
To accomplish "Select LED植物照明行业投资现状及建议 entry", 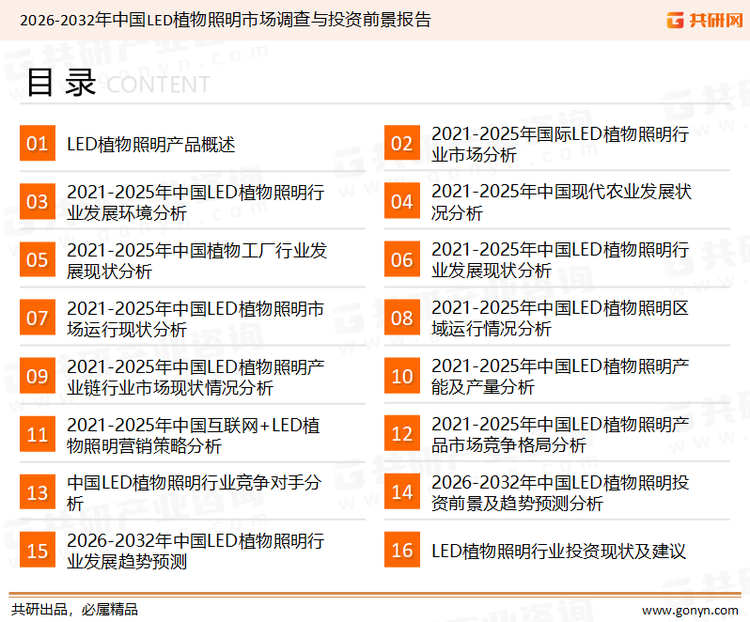I will (x=558, y=550).
